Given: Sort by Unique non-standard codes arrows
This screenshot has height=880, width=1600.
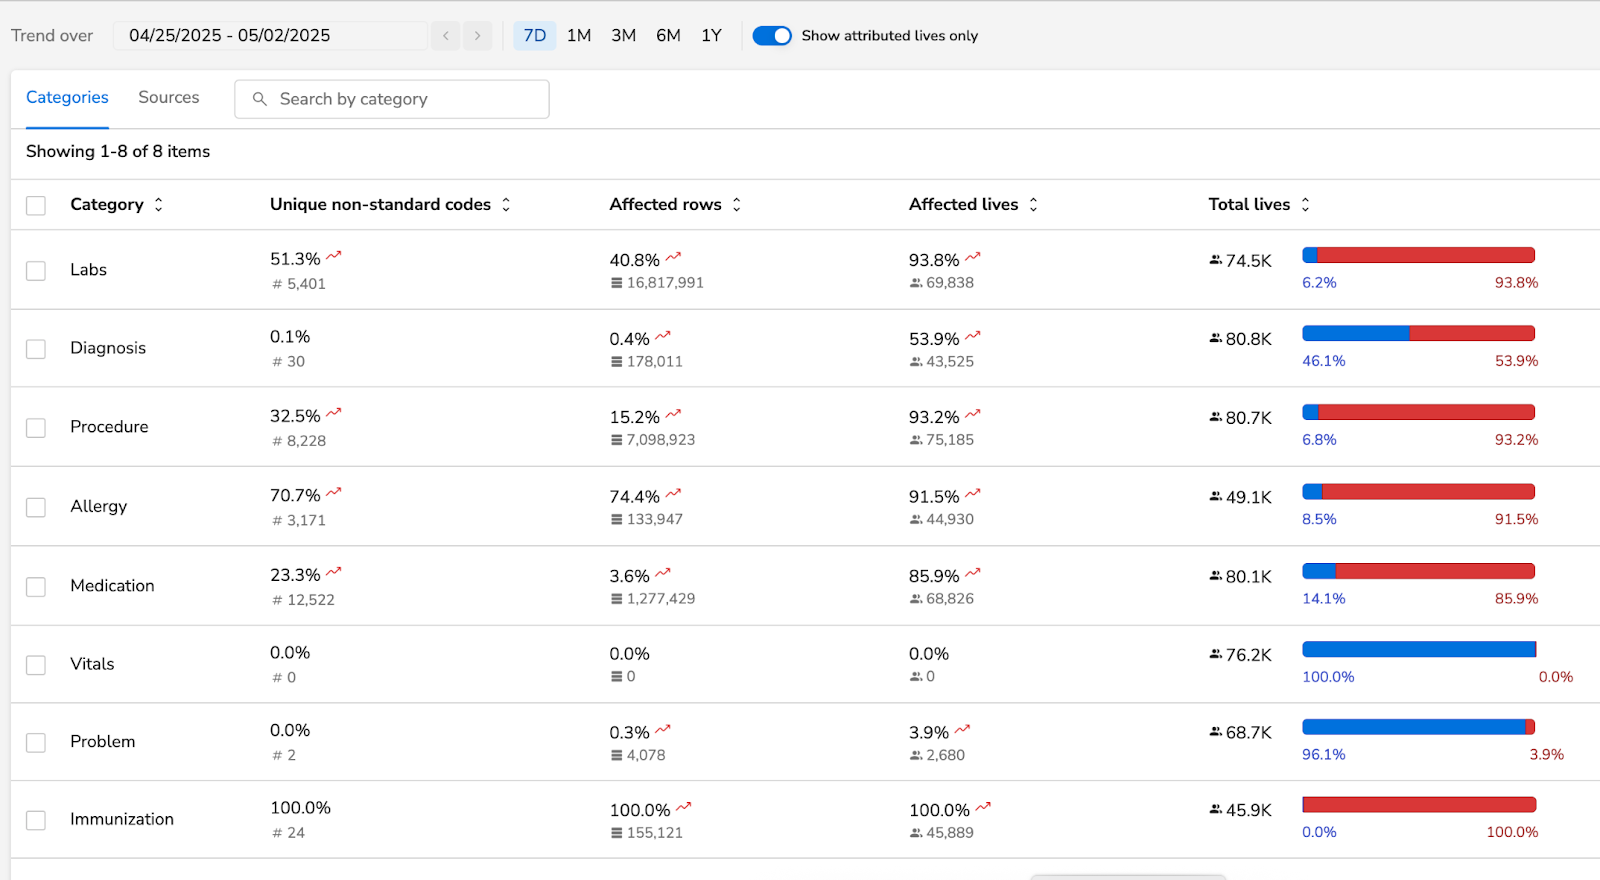Looking at the screenshot, I should tap(506, 204).
